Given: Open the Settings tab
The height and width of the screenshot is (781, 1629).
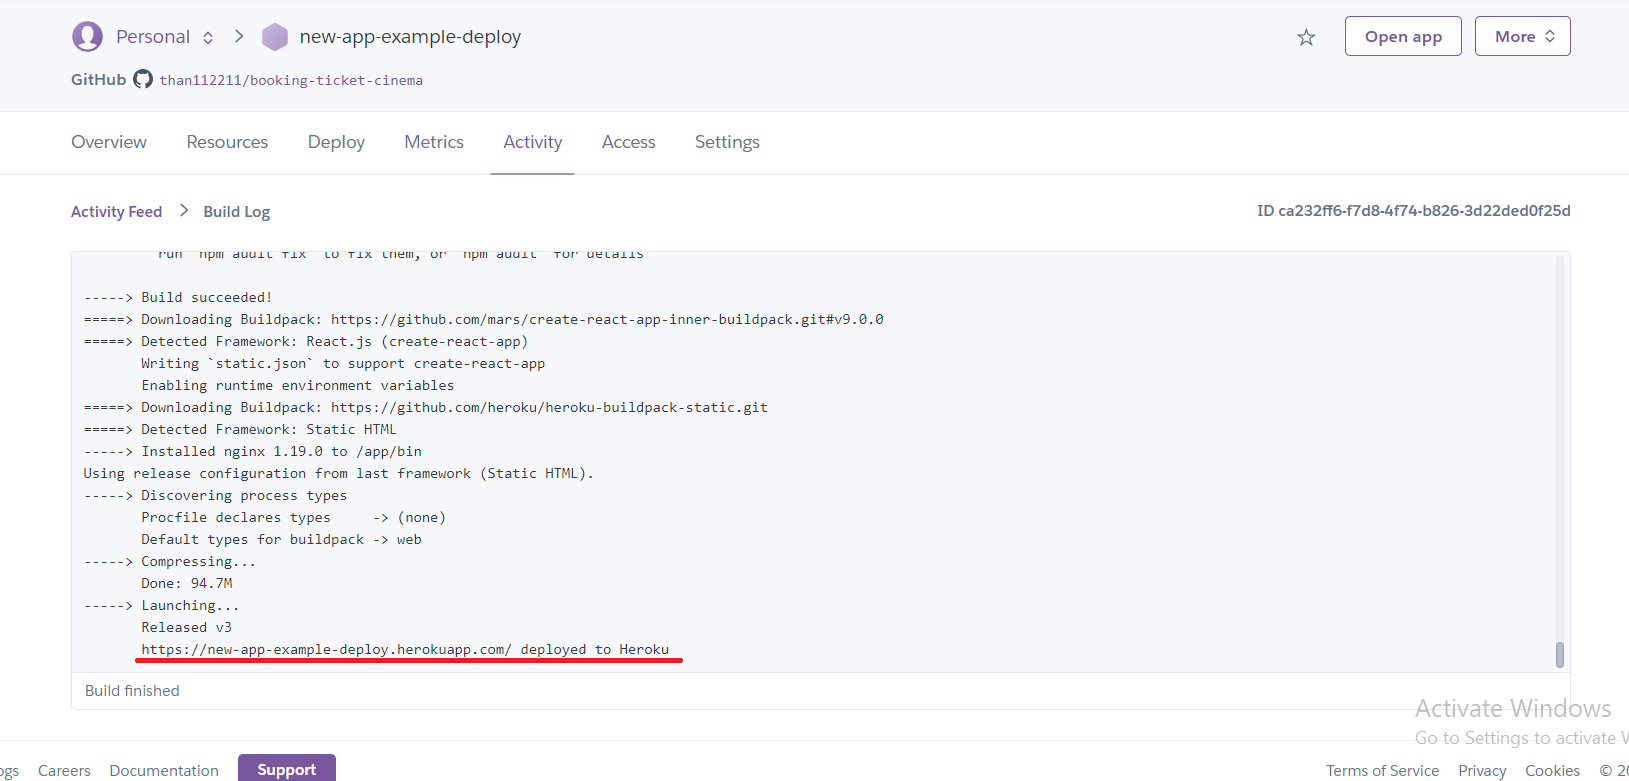Looking at the screenshot, I should [x=727, y=142].
